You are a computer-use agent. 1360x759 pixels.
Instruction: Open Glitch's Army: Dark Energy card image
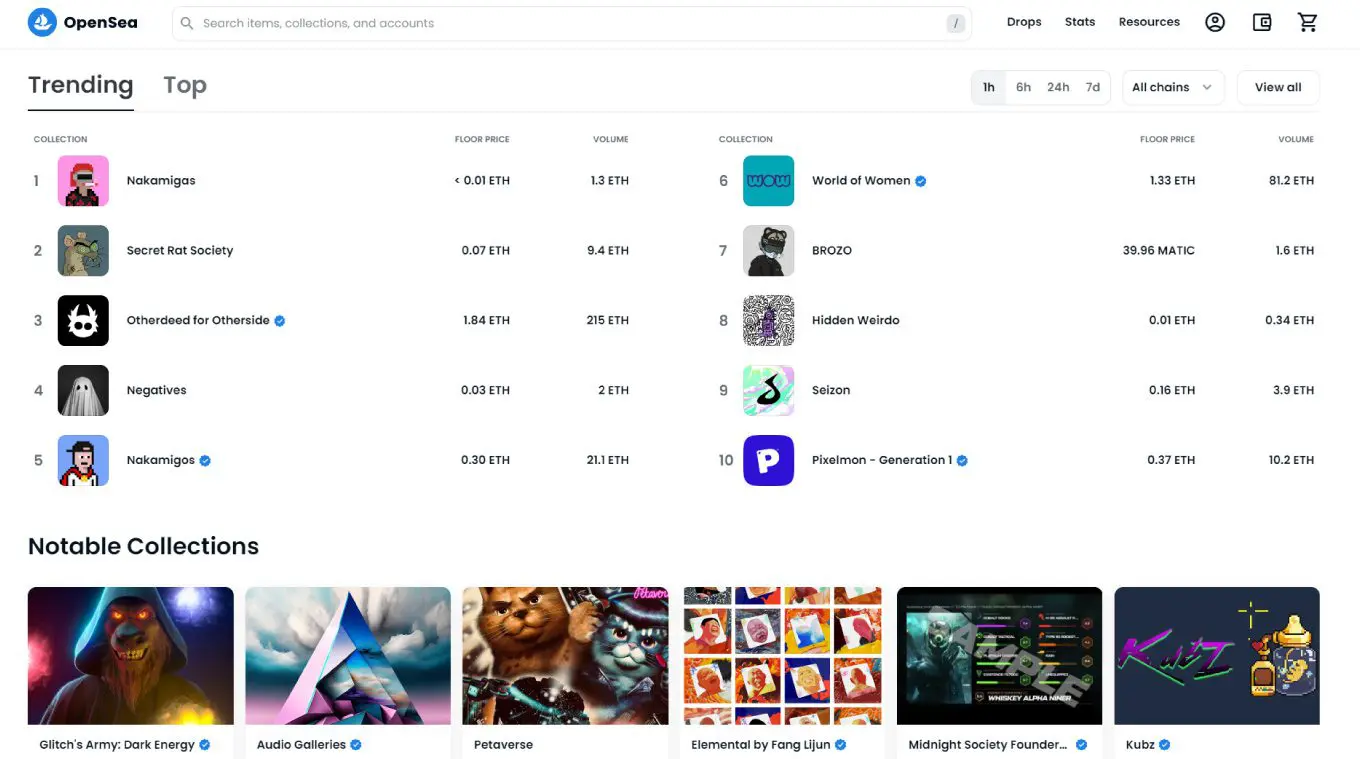point(131,656)
